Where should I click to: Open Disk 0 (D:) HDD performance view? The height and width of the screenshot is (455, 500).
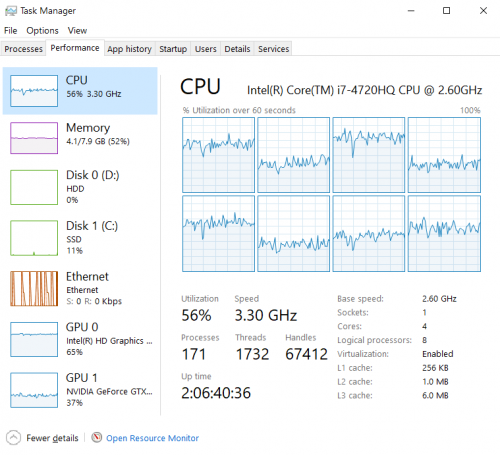click(80, 187)
